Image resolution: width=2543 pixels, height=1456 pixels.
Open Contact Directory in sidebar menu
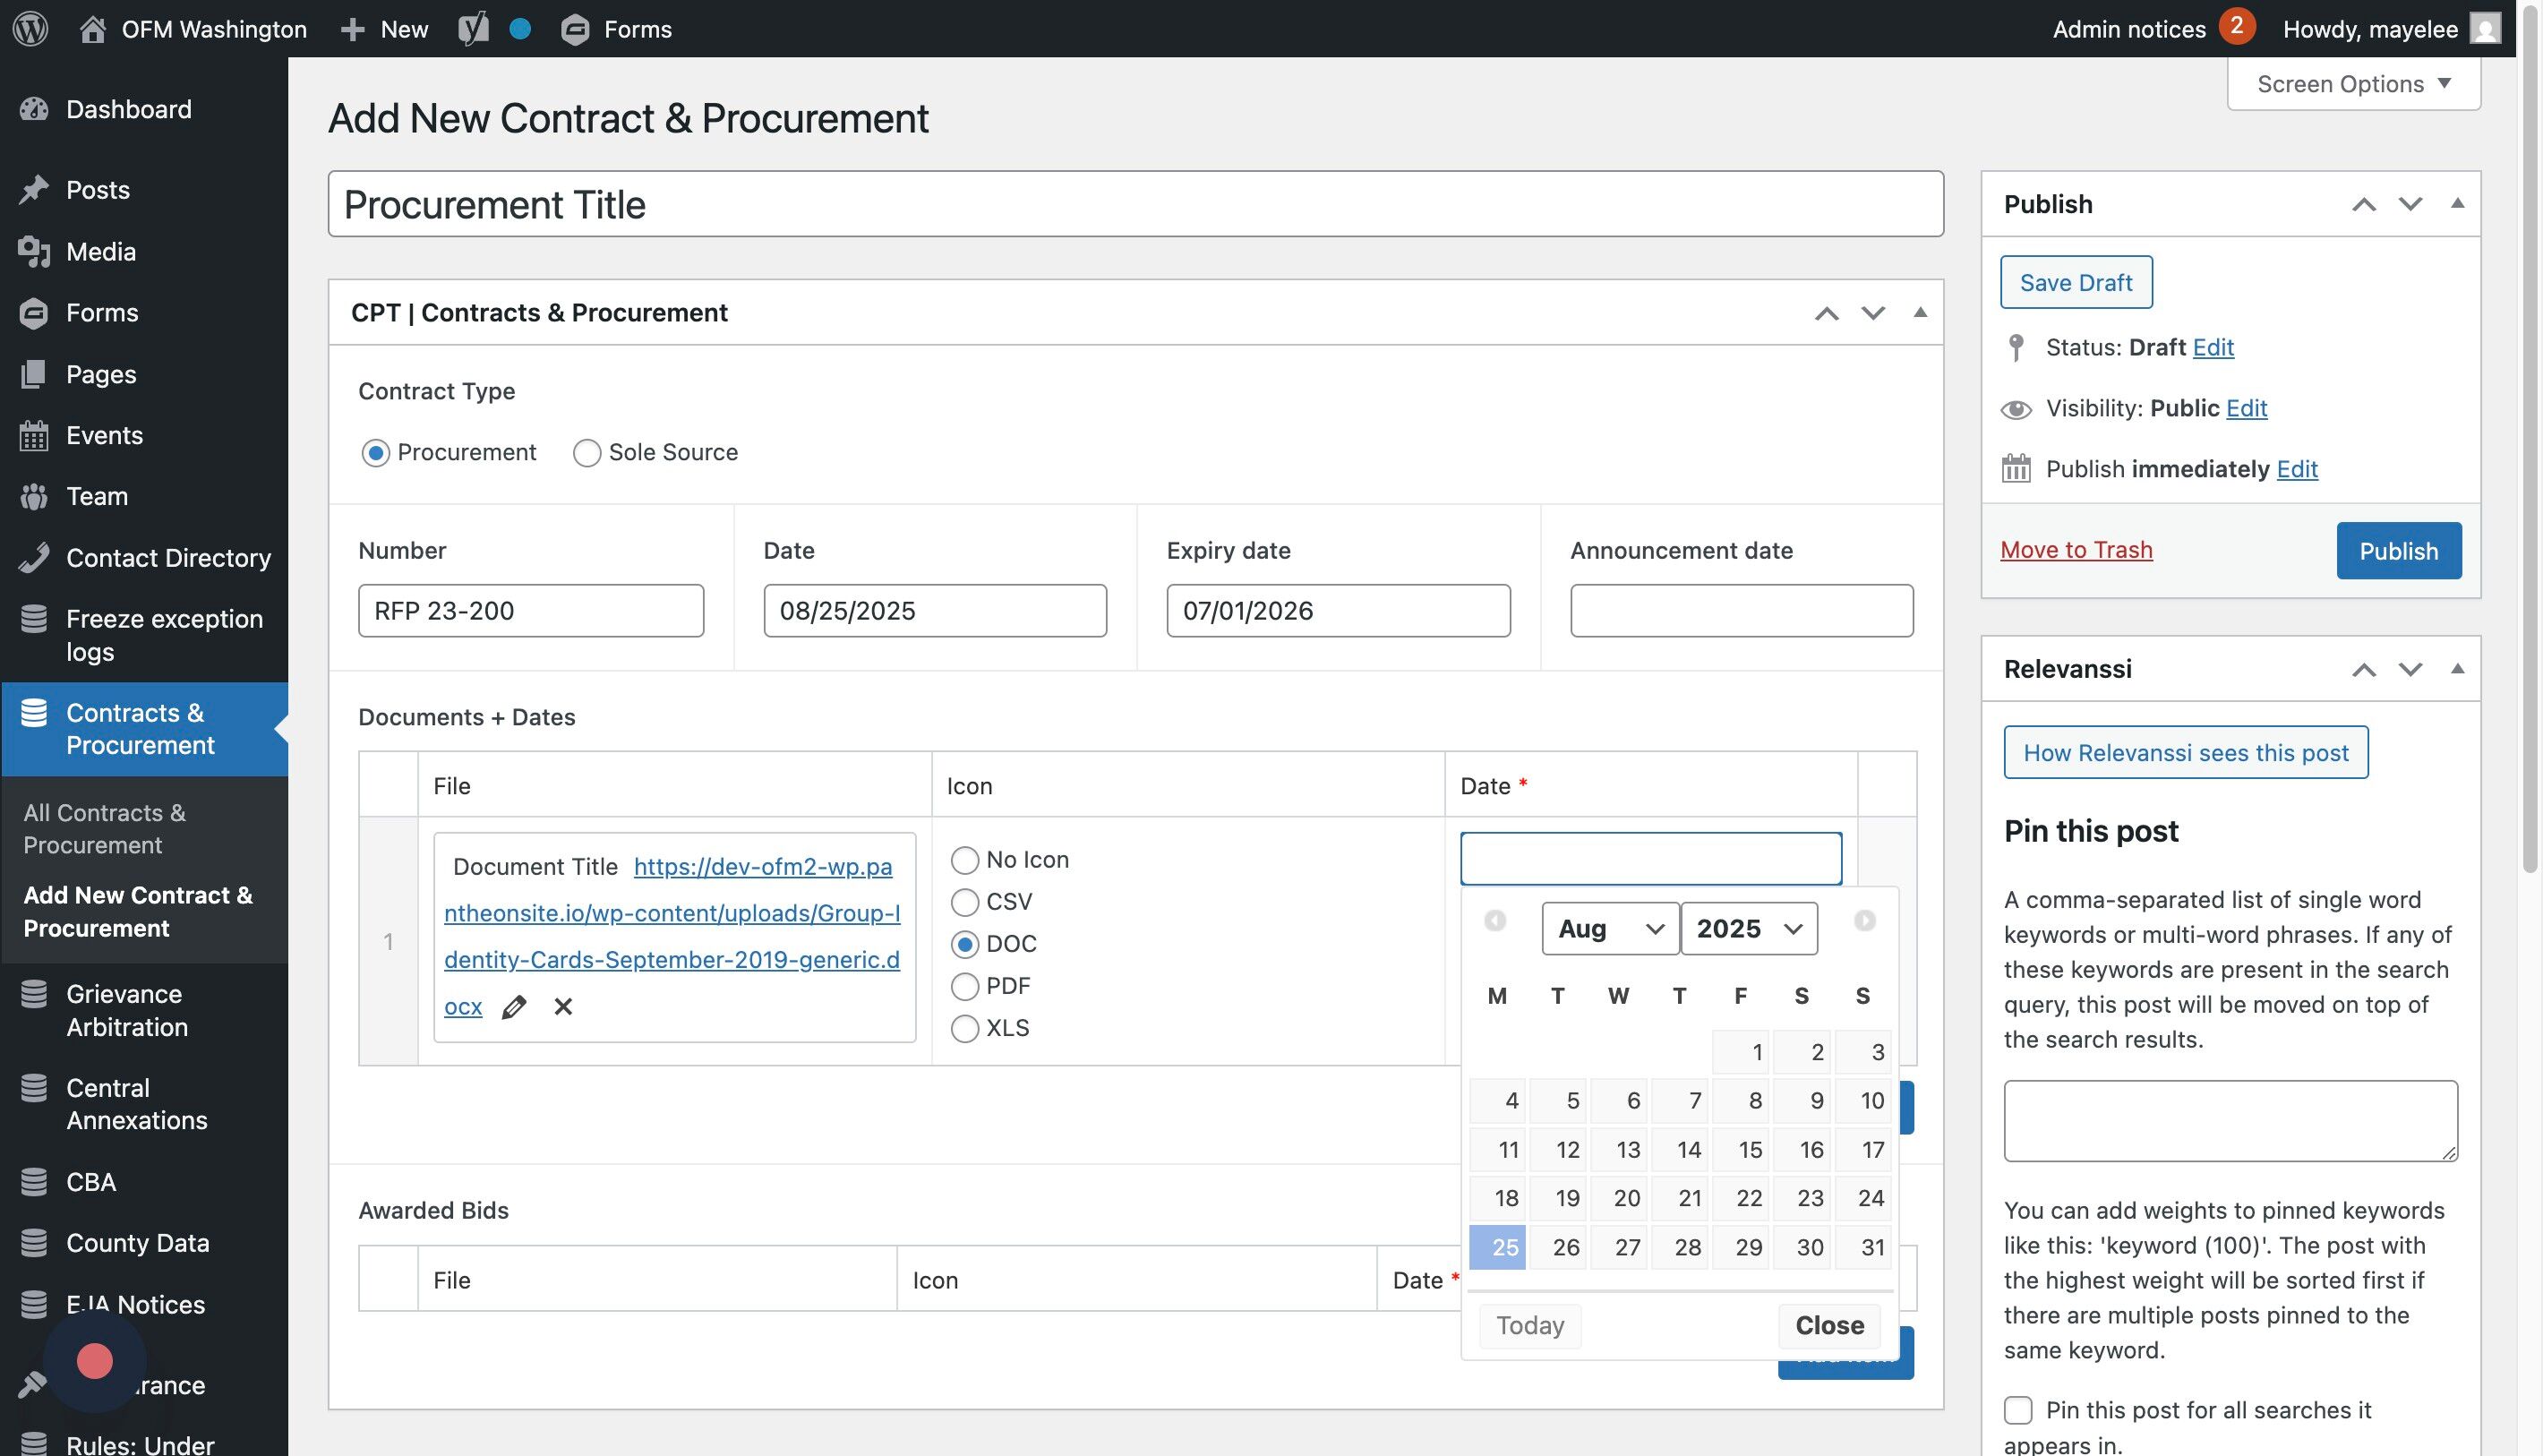point(168,558)
